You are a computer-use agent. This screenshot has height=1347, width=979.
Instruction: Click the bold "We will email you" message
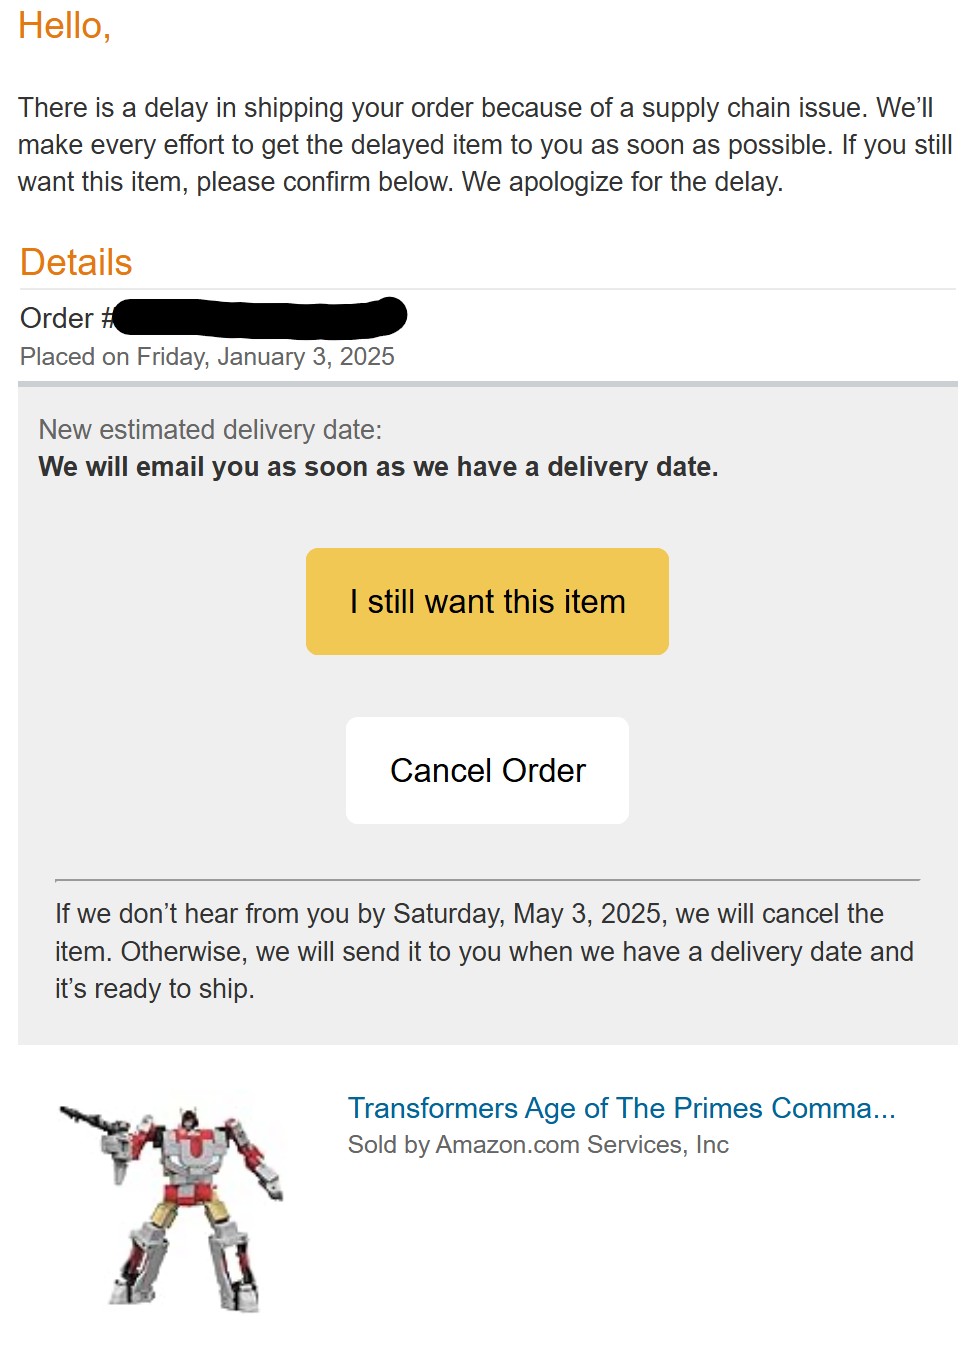(378, 467)
